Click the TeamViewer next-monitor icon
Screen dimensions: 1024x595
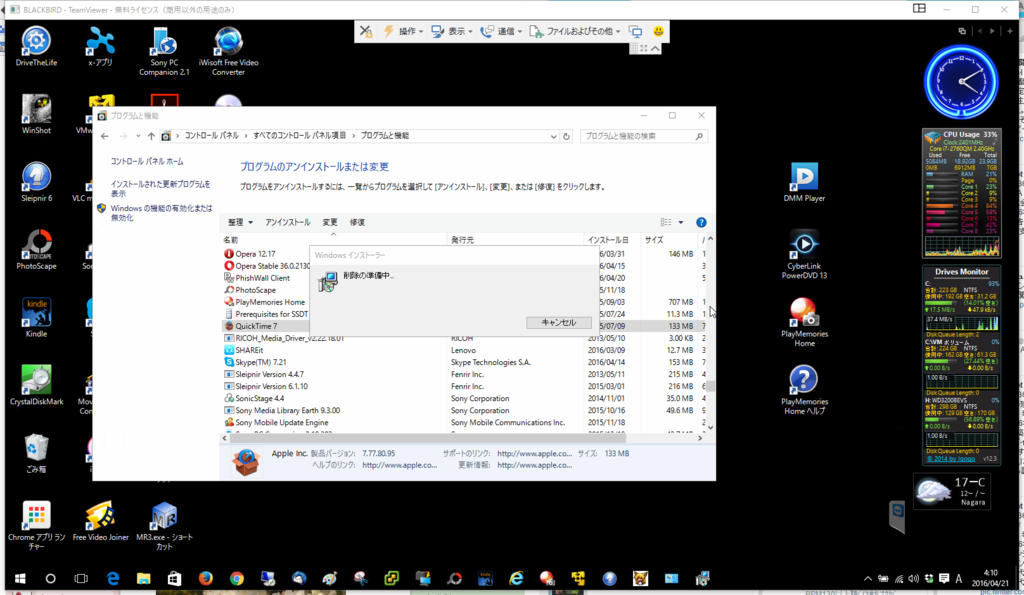tap(635, 31)
